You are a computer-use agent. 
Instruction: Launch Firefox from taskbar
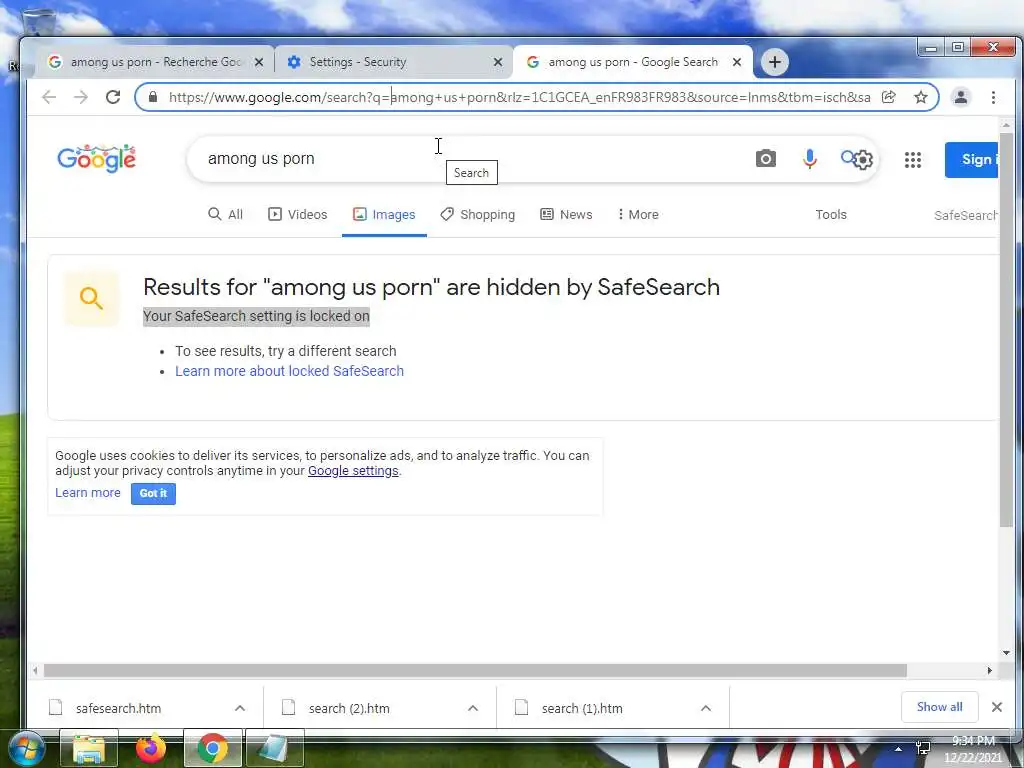click(x=151, y=749)
